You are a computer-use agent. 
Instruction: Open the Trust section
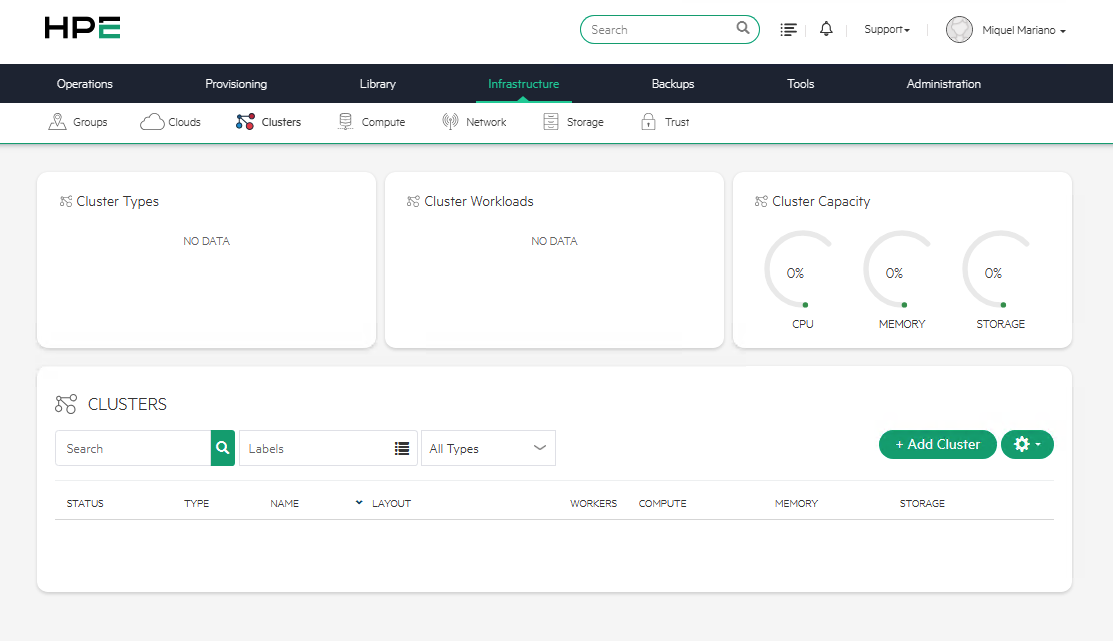click(664, 121)
